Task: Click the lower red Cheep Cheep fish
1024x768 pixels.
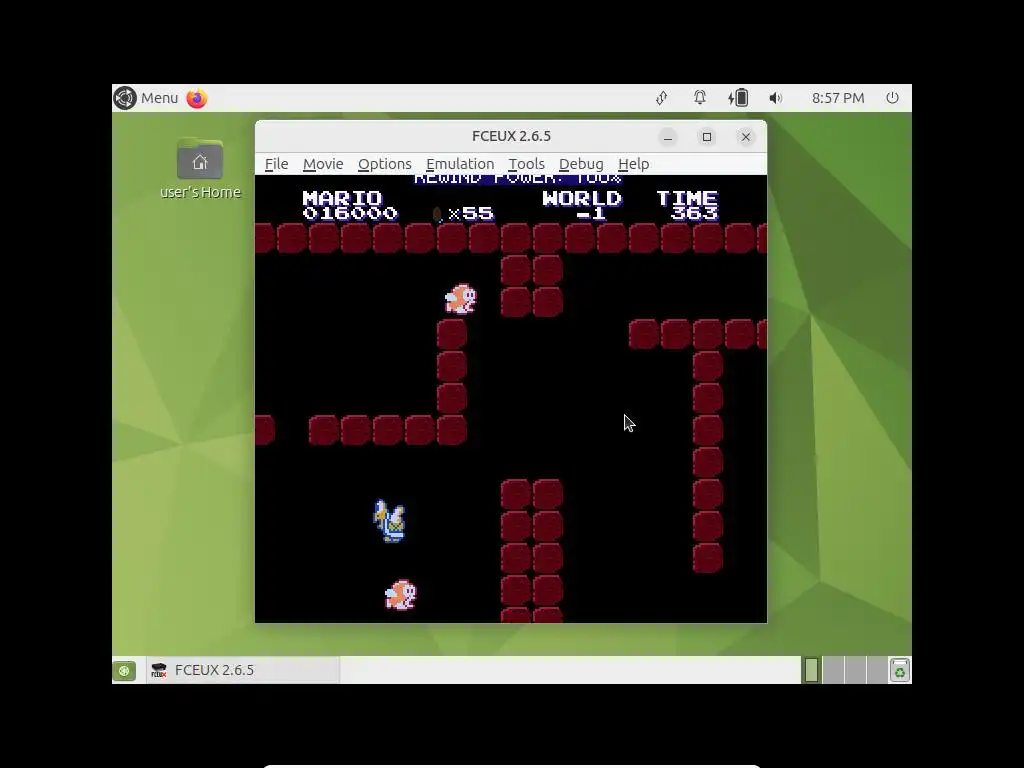Action: [x=400, y=595]
